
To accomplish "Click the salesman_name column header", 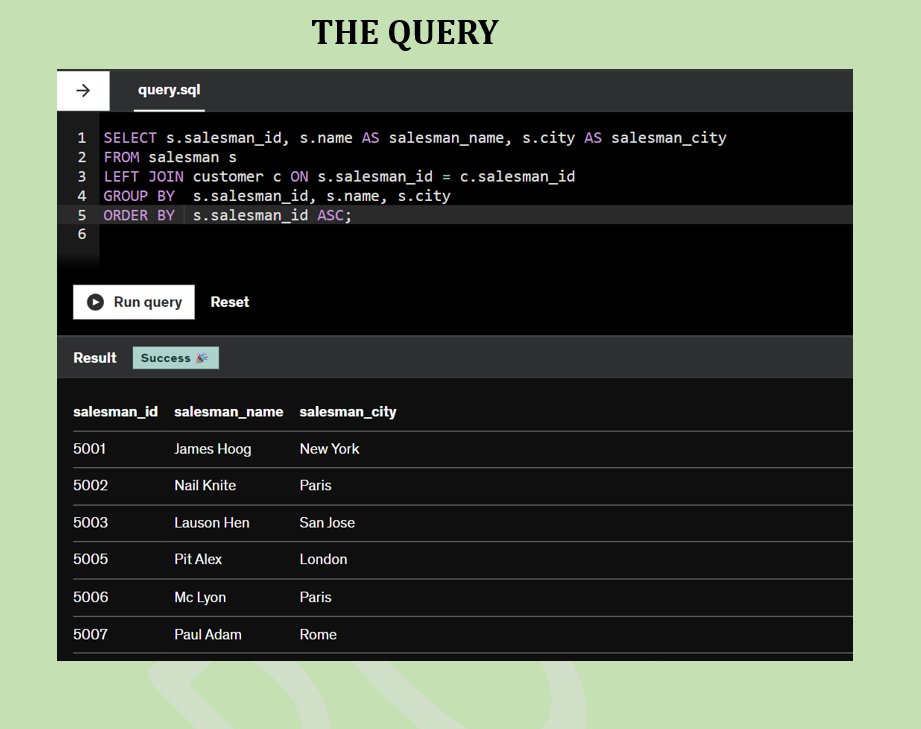I will click(228, 412).
